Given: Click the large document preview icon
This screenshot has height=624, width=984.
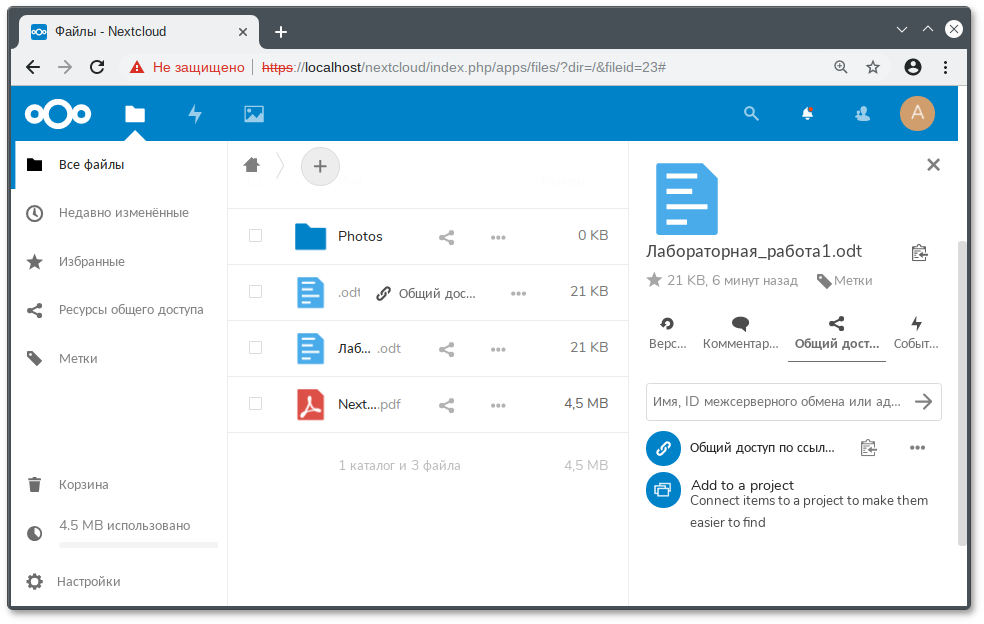Looking at the screenshot, I should (x=687, y=199).
